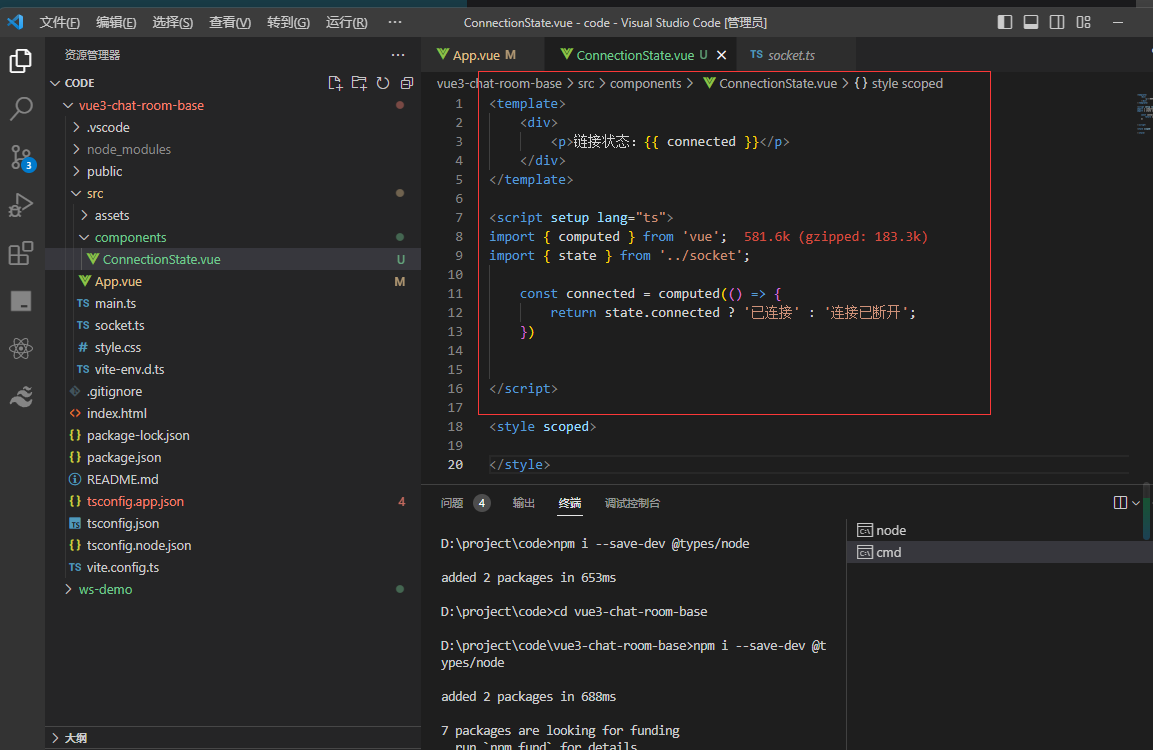1153x750 pixels.
Task: Open the 编辑(E) menu
Action: tap(116, 22)
